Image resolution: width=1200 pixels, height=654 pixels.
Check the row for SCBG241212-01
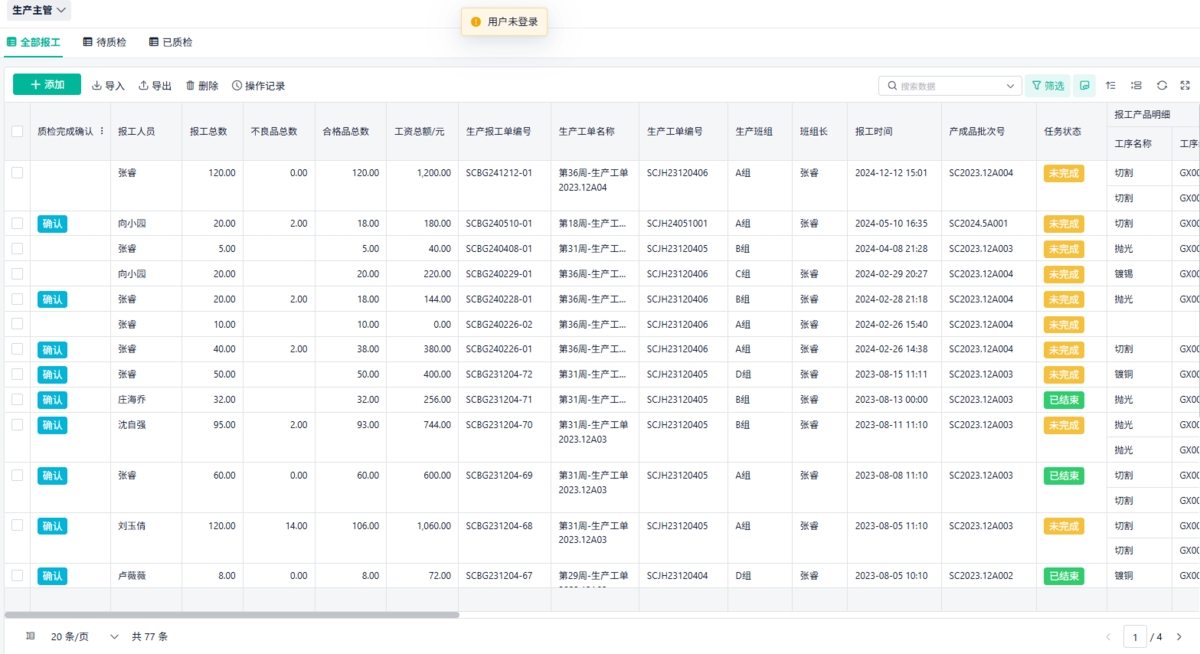(17, 173)
